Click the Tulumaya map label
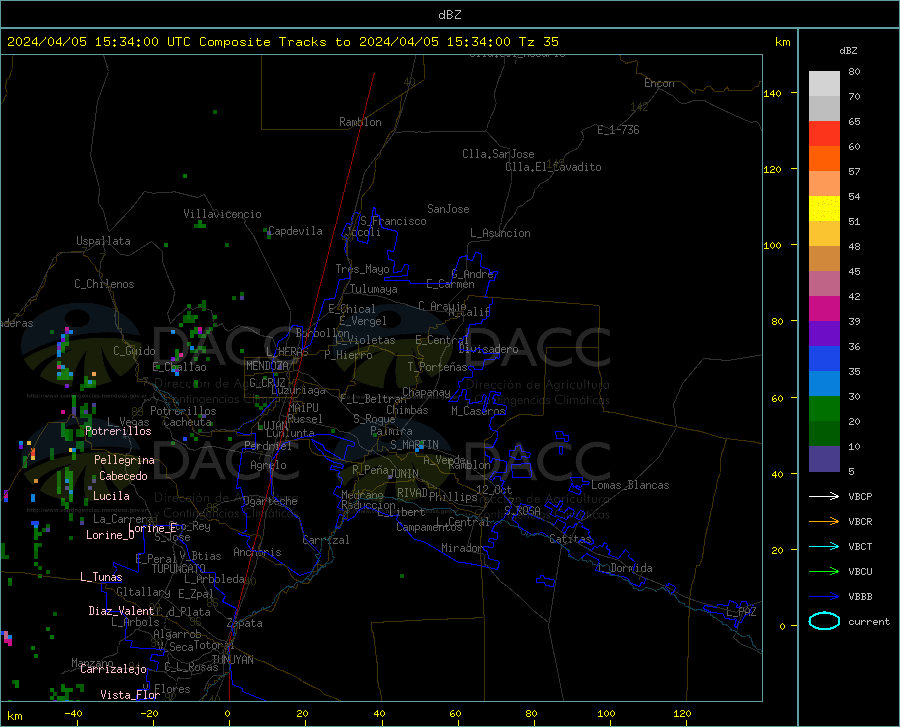The image size is (900, 727). tap(374, 289)
